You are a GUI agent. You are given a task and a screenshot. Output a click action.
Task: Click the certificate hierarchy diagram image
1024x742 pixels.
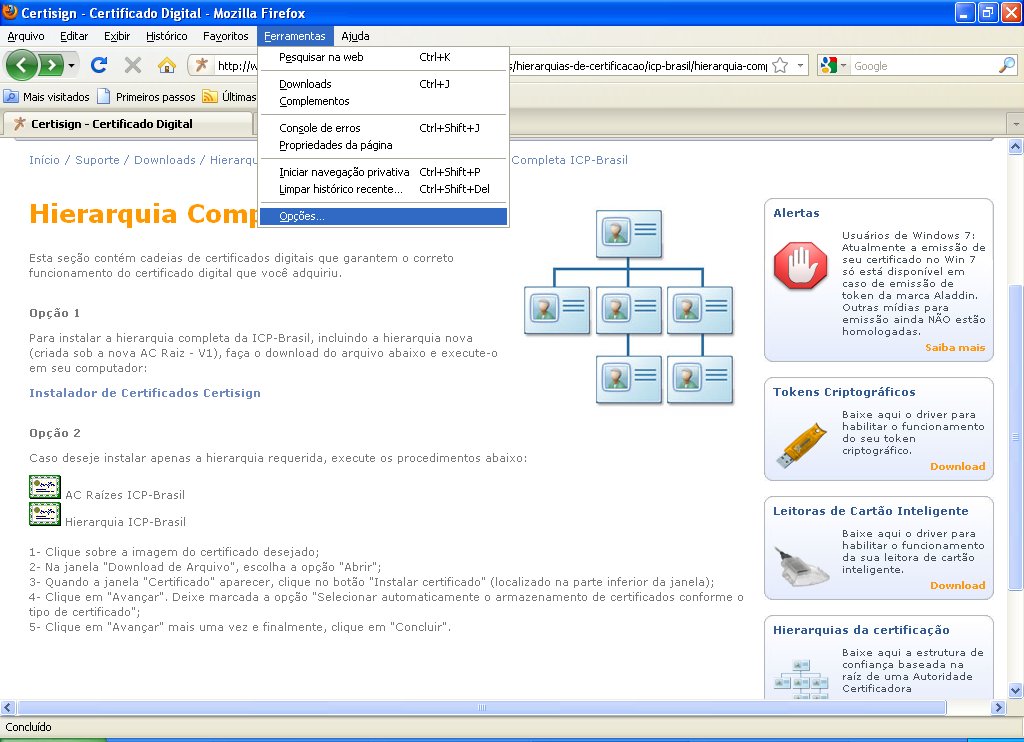[629, 306]
